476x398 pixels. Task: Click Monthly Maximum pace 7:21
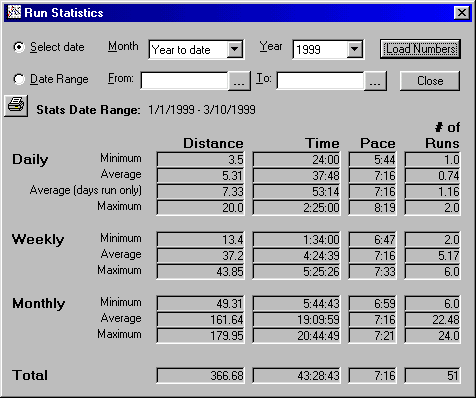(x=373, y=335)
